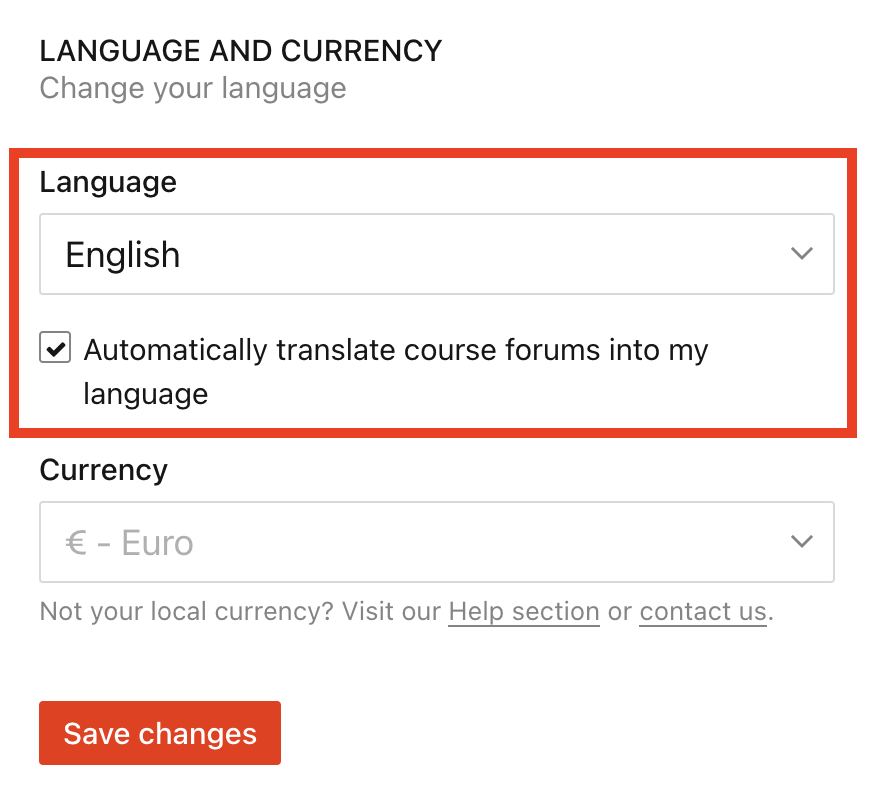Click the Save changes button
890x802 pixels.
(160, 733)
